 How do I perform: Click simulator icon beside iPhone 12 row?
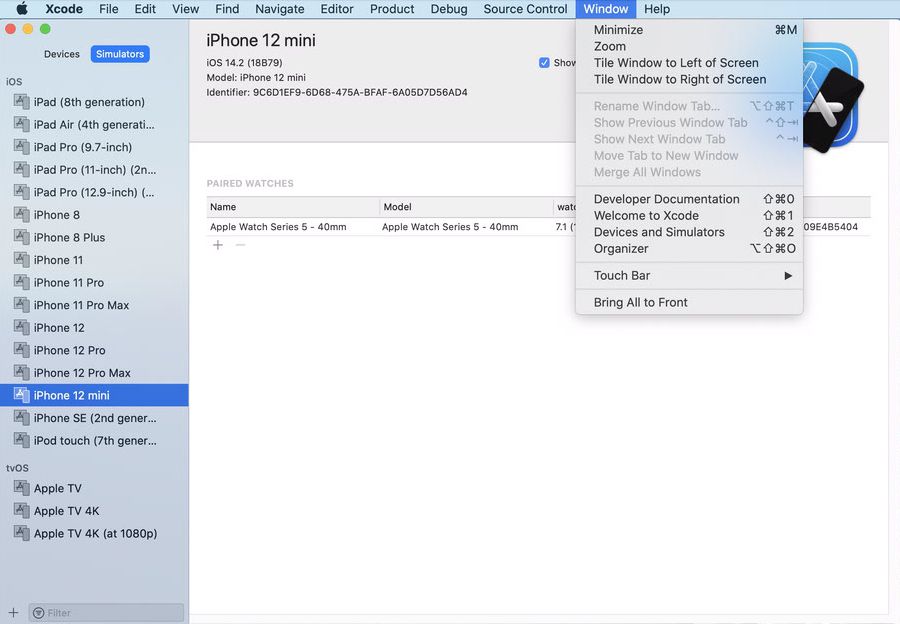[21, 327]
